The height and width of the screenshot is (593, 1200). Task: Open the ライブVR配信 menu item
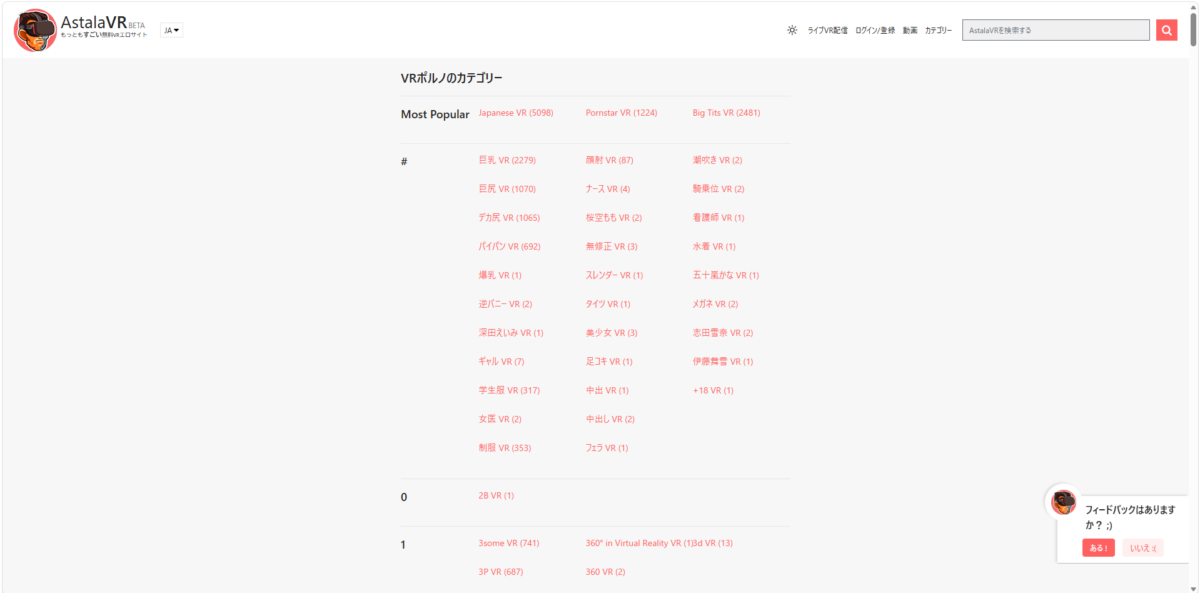tap(827, 31)
